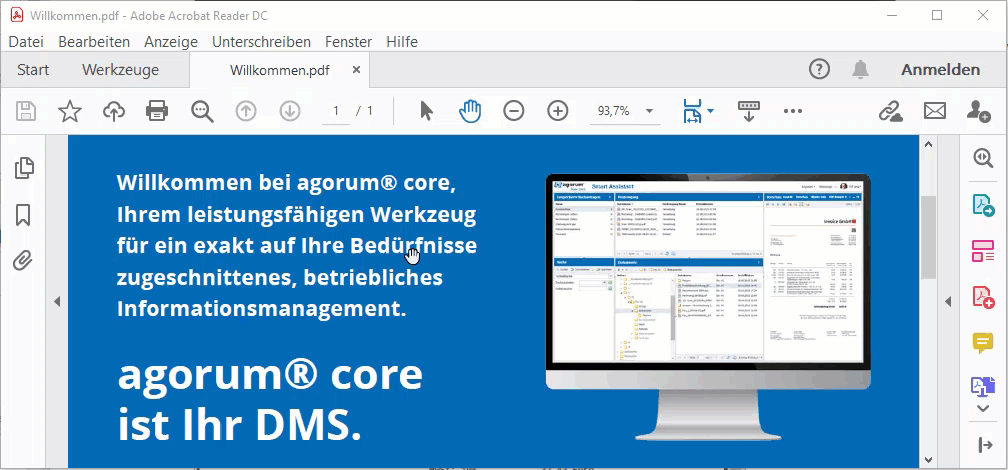This screenshot has height=470, width=1008.
Task: Open Help question mark icon
Action: (x=819, y=69)
